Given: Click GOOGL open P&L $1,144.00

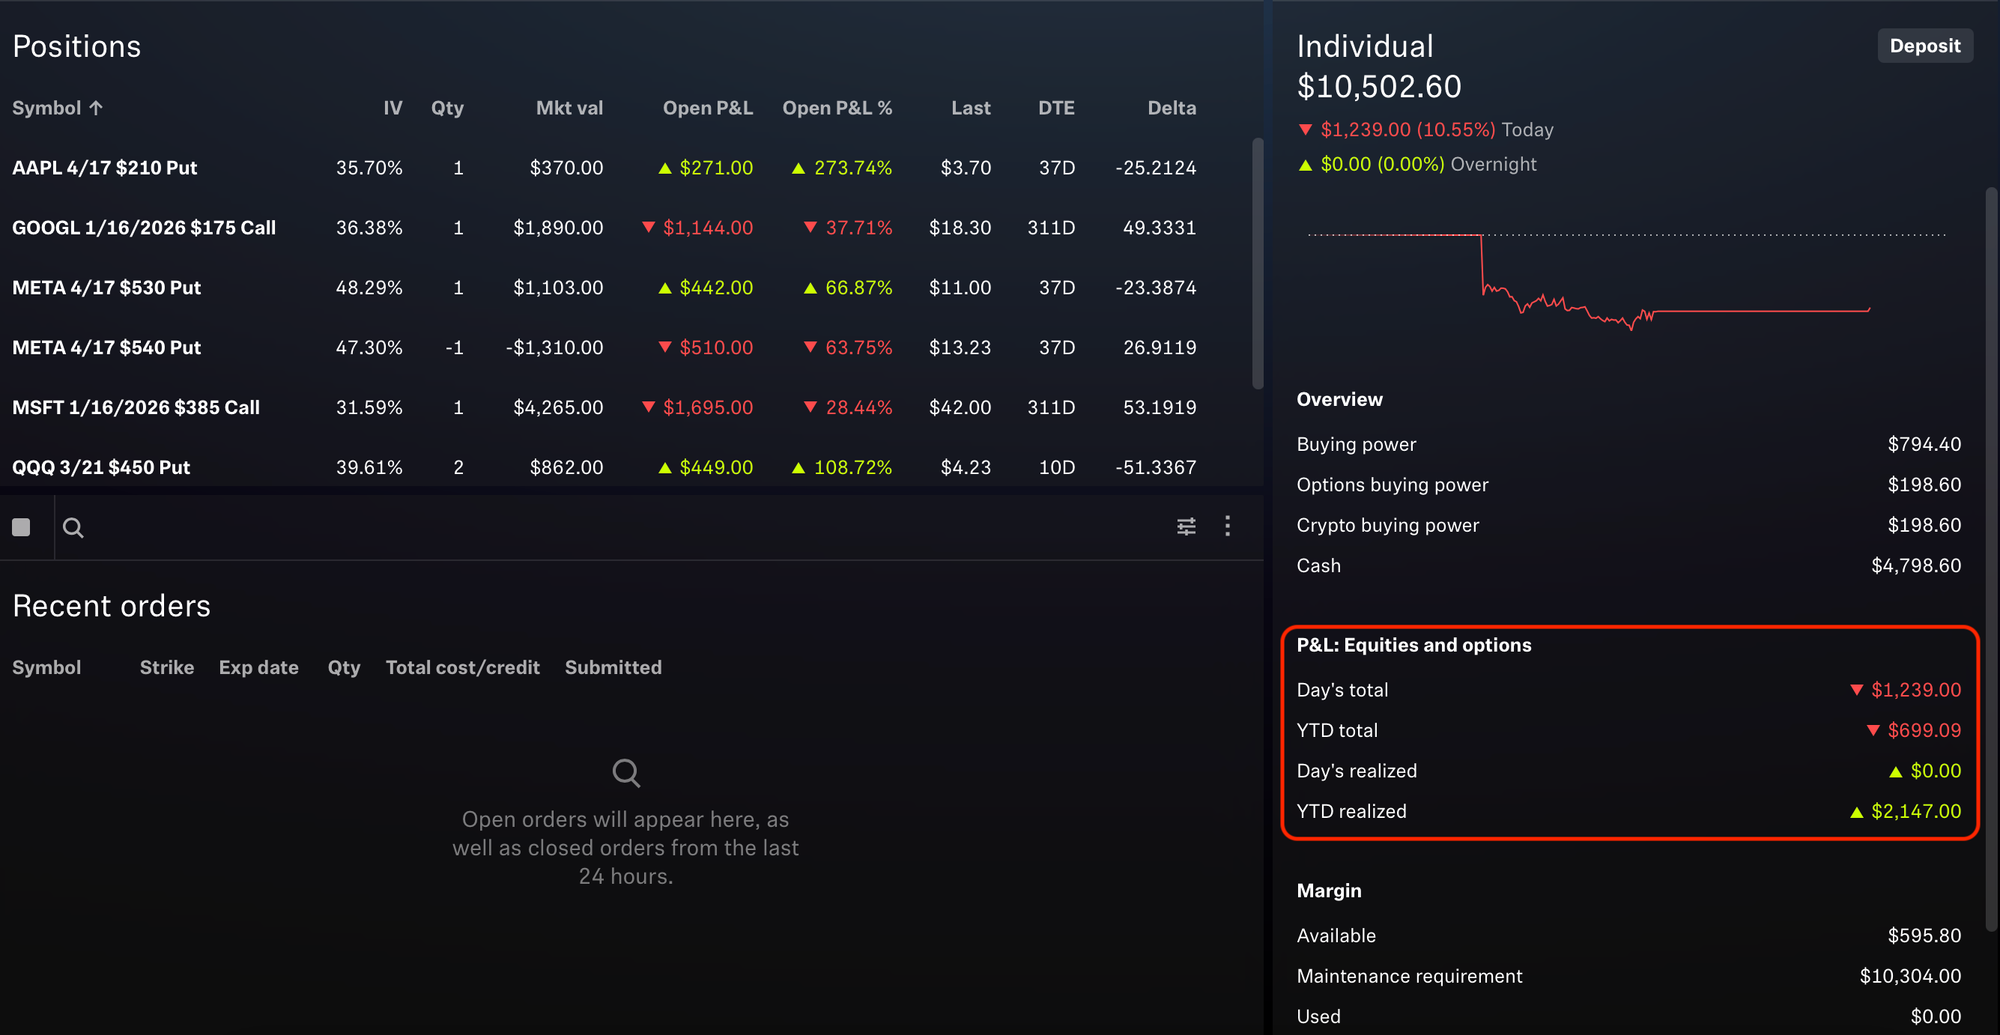Looking at the screenshot, I should pyautogui.click(x=697, y=228).
